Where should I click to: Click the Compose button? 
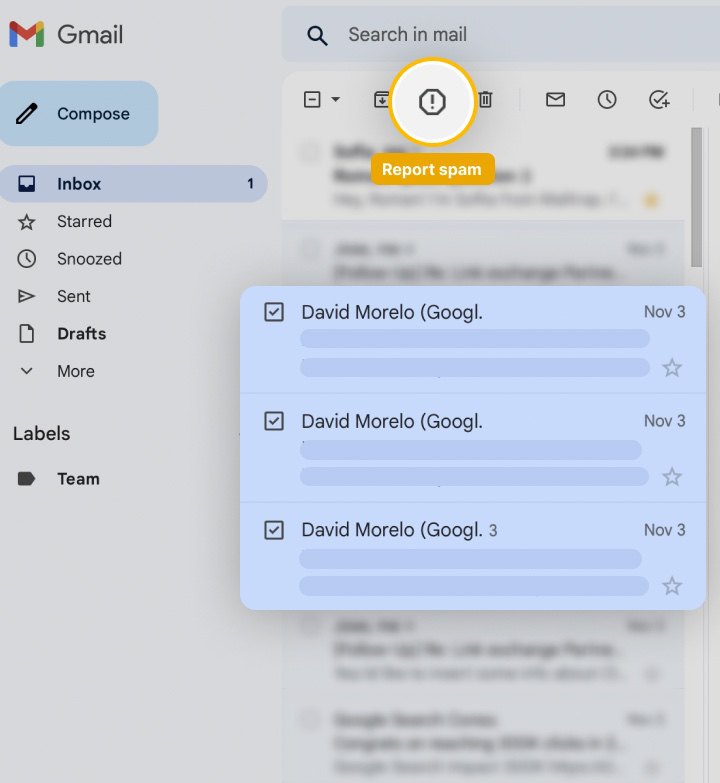pyautogui.click(x=79, y=114)
